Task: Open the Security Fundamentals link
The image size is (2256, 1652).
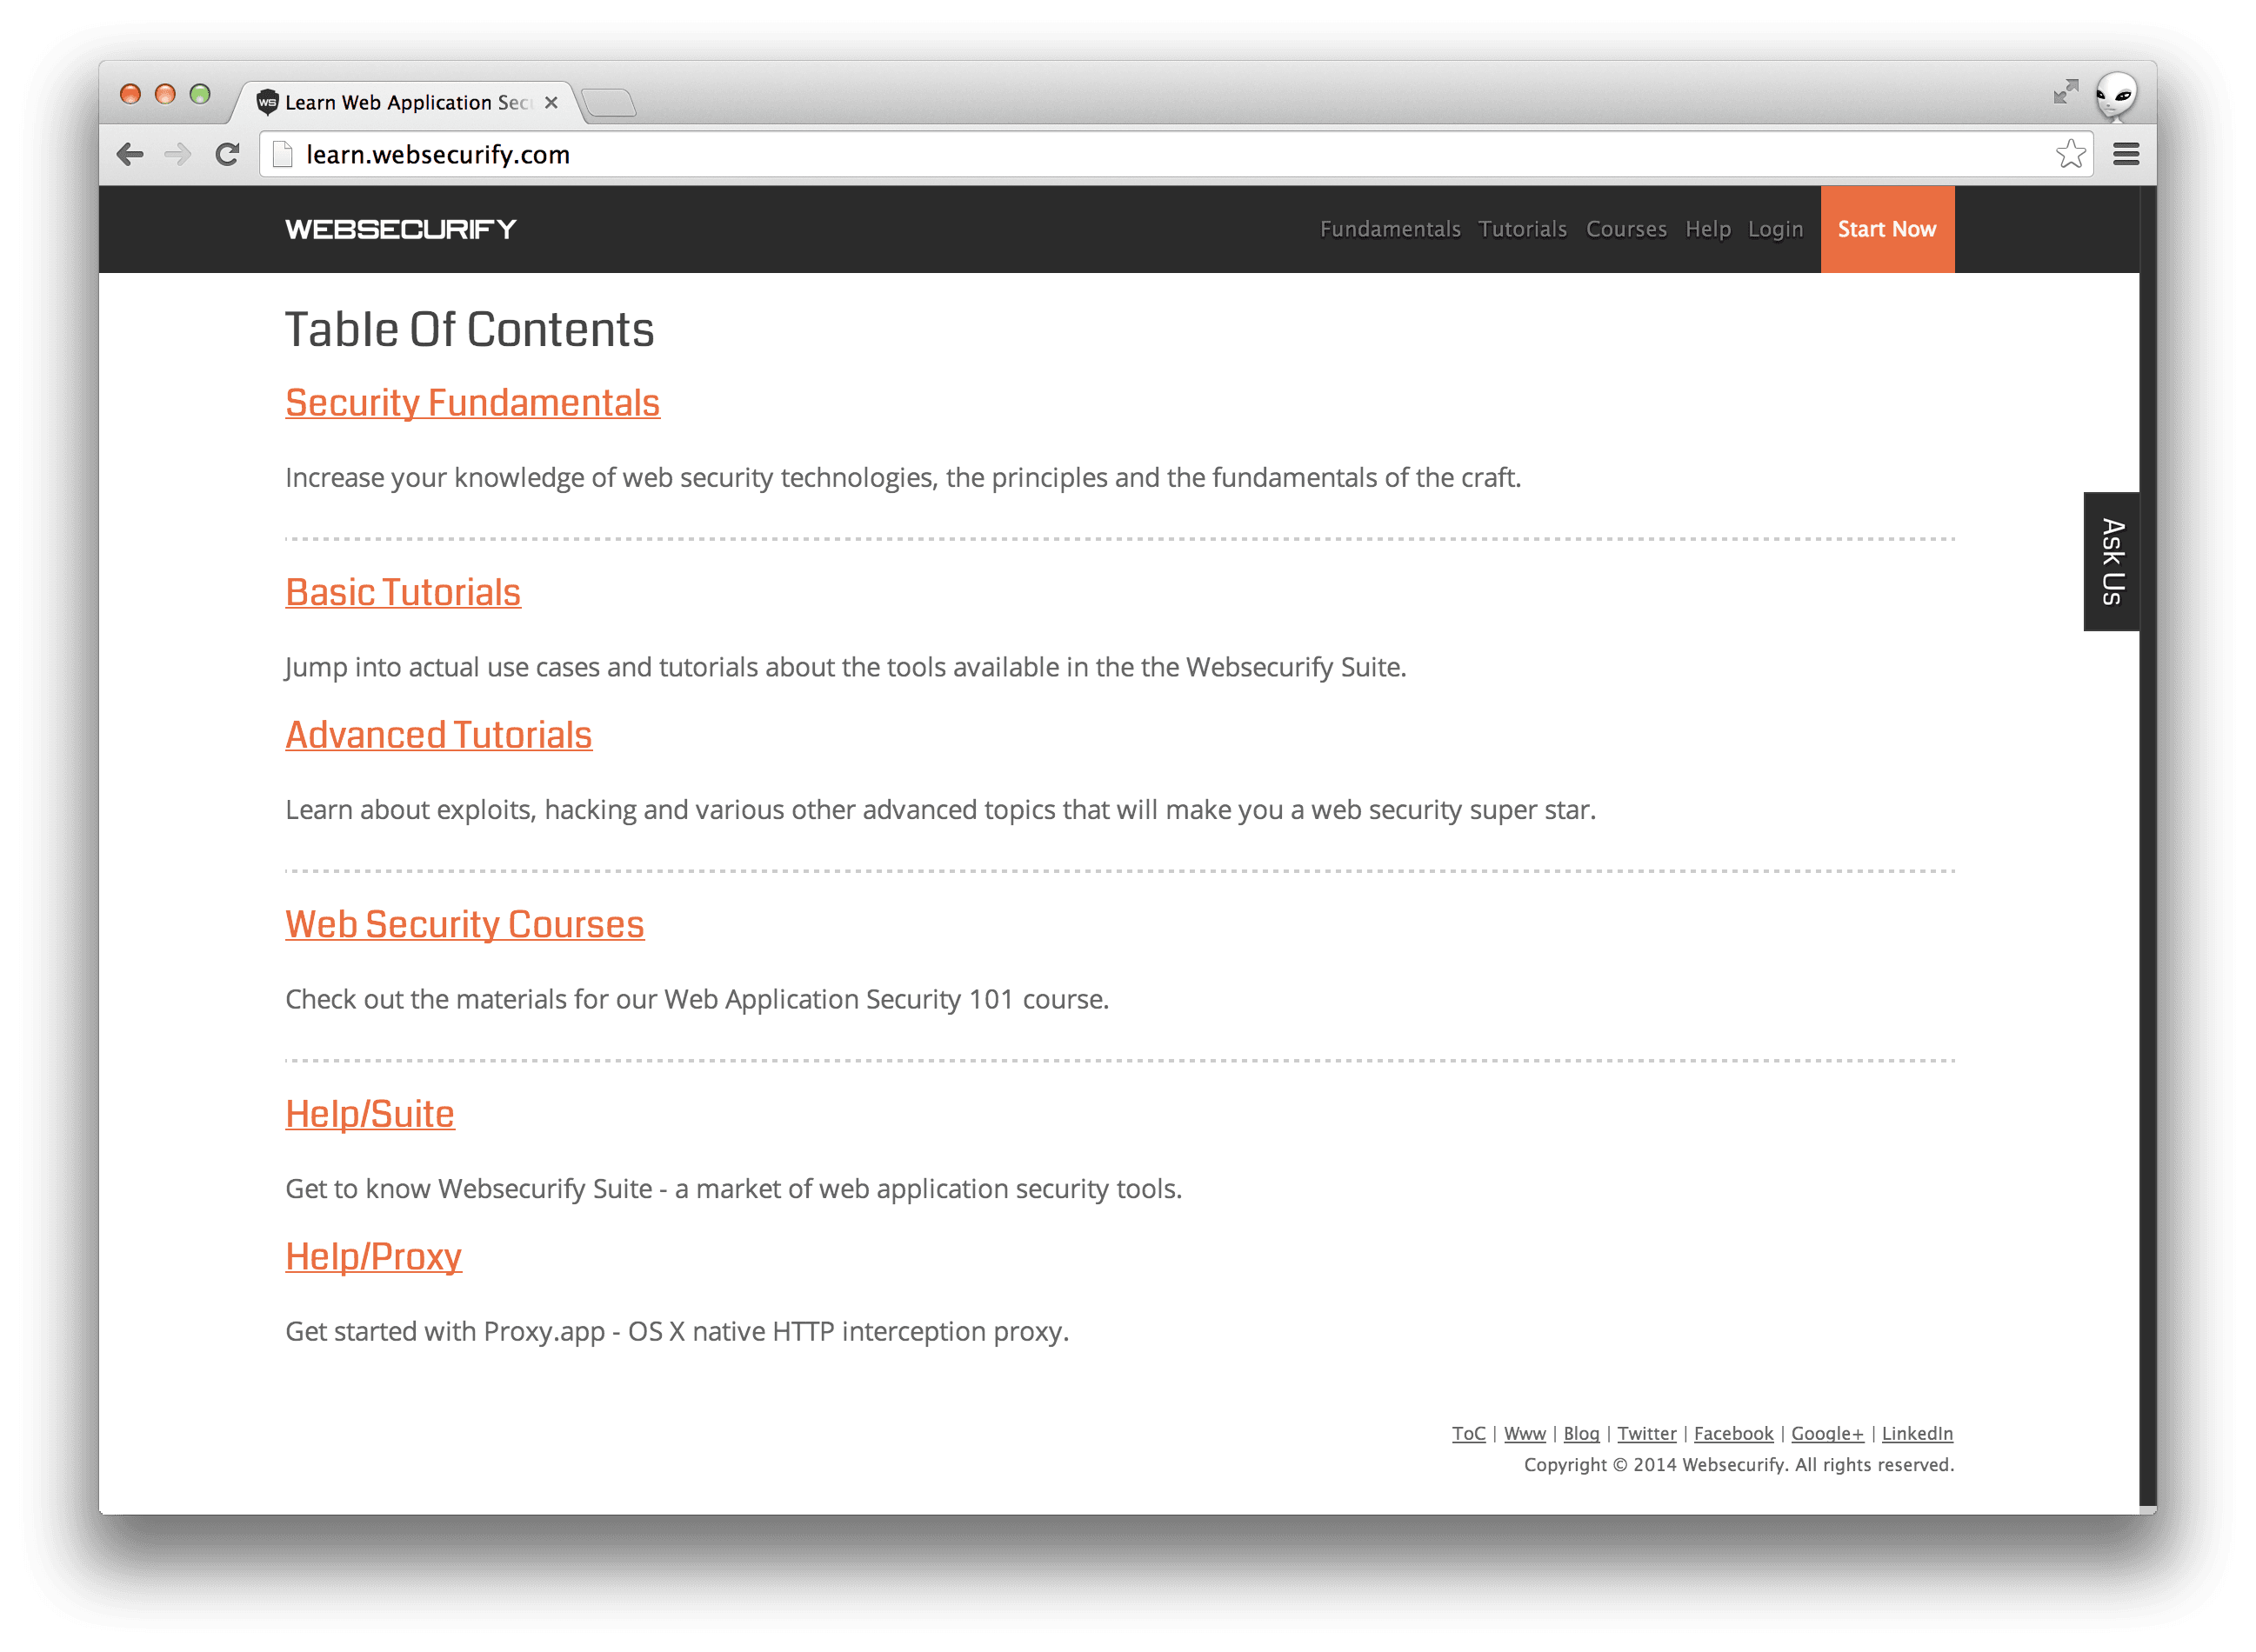Action: (x=472, y=403)
